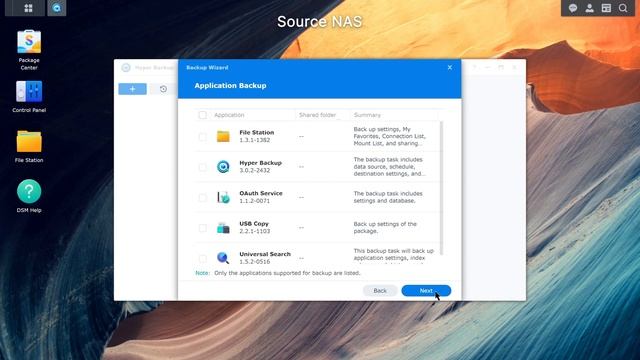Click the Backup Wizard title text
The height and width of the screenshot is (360, 640).
click(207, 67)
